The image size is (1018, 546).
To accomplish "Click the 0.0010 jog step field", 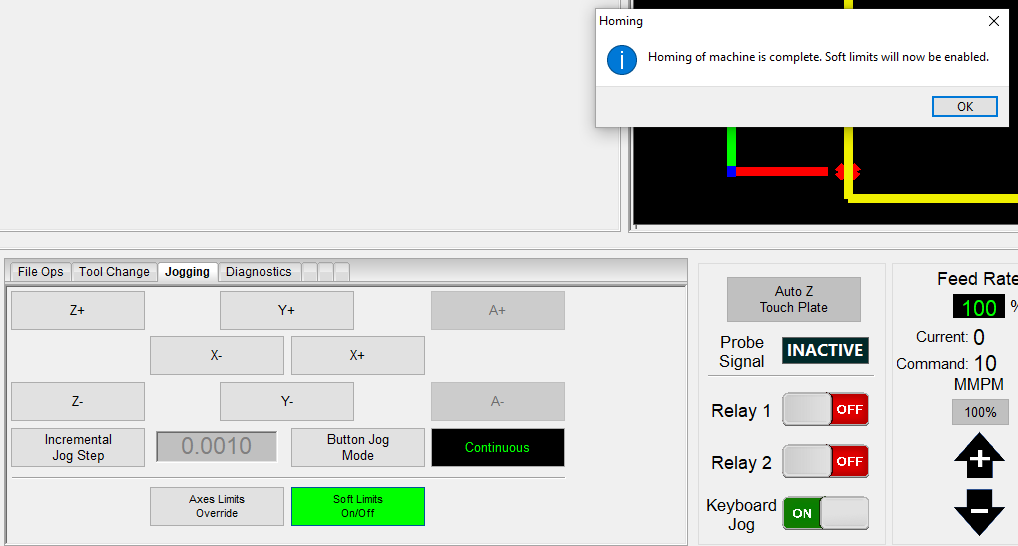I will [x=217, y=447].
